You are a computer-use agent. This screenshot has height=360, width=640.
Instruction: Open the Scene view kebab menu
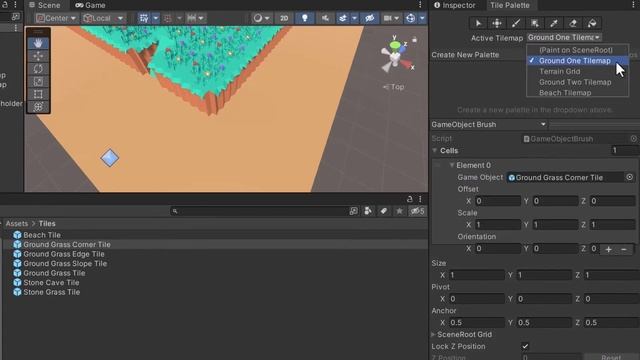pyautogui.click(x=420, y=4)
